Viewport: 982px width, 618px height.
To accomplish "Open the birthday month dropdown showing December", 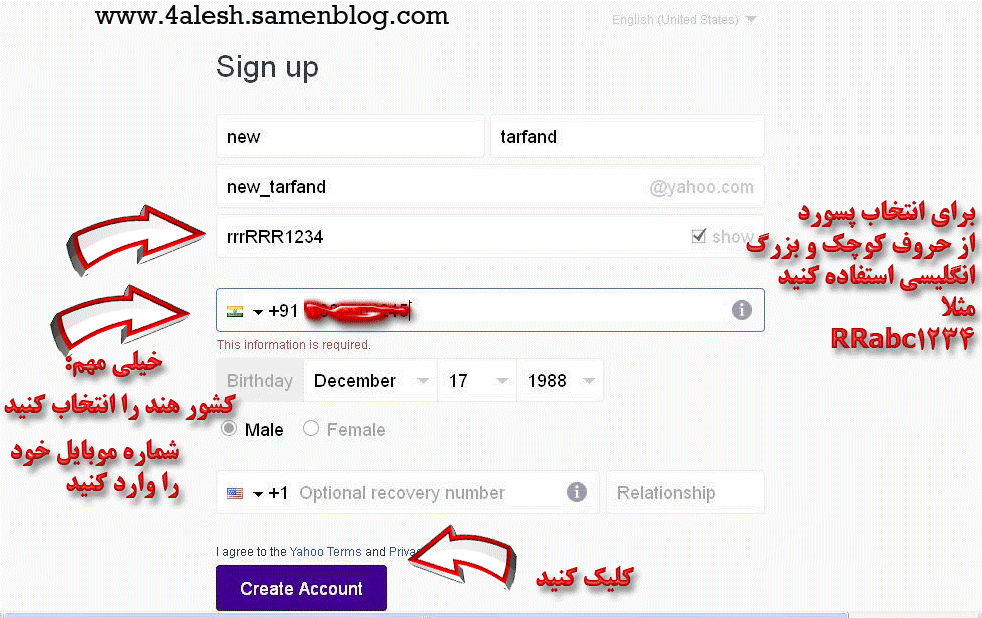I will [x=370, y=381].
